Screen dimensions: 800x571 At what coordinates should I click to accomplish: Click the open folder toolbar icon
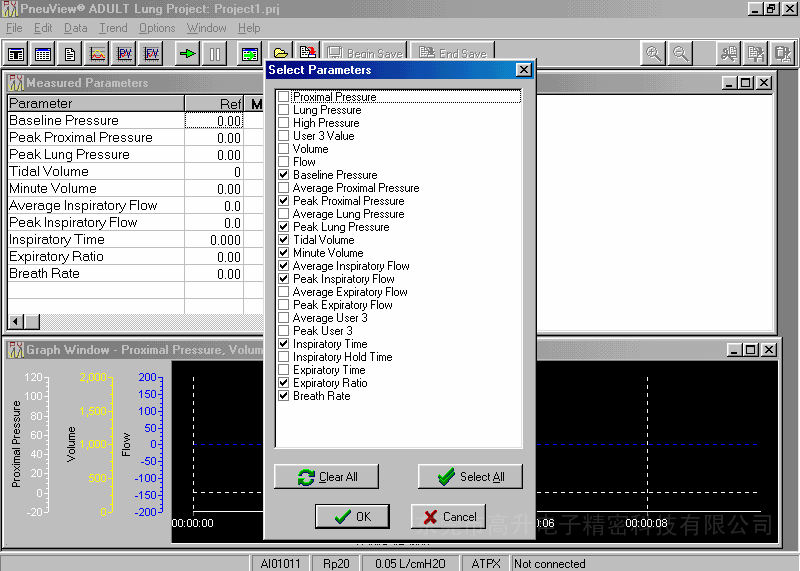pos(281,53)
